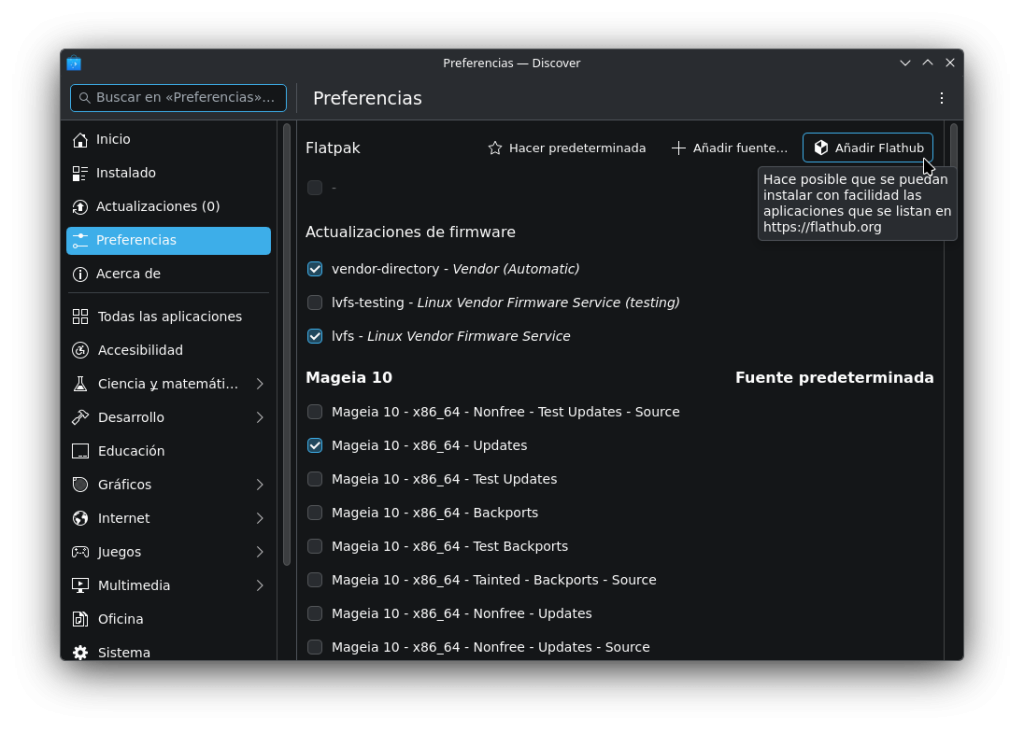Check Mageia 10 Nonfree Updates Source box
Viewport: 1024px width, 732px height.
tap(315, 647)
